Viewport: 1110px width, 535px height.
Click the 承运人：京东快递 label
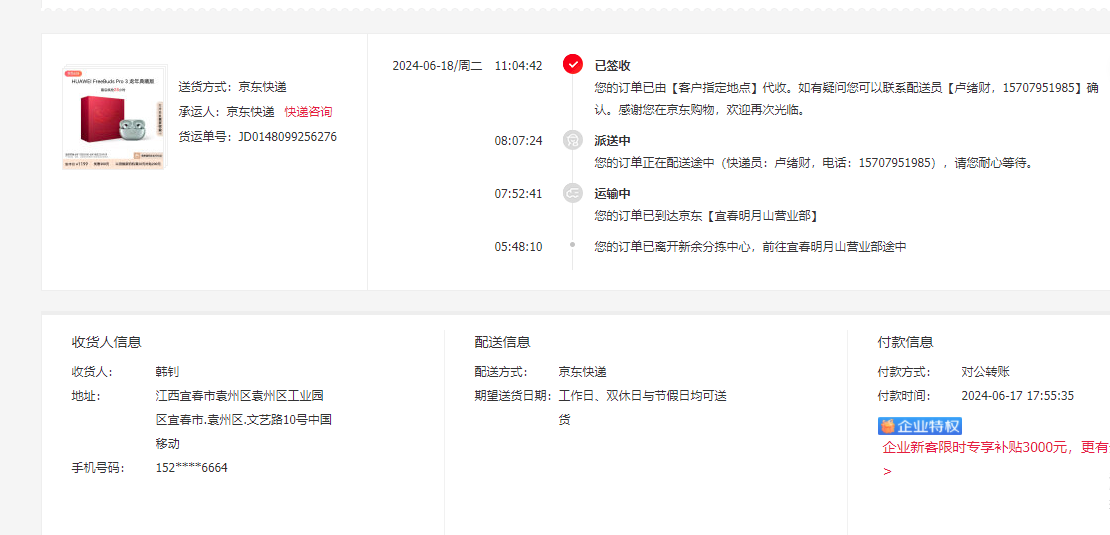pyautogui.click(x=227, y=112)
